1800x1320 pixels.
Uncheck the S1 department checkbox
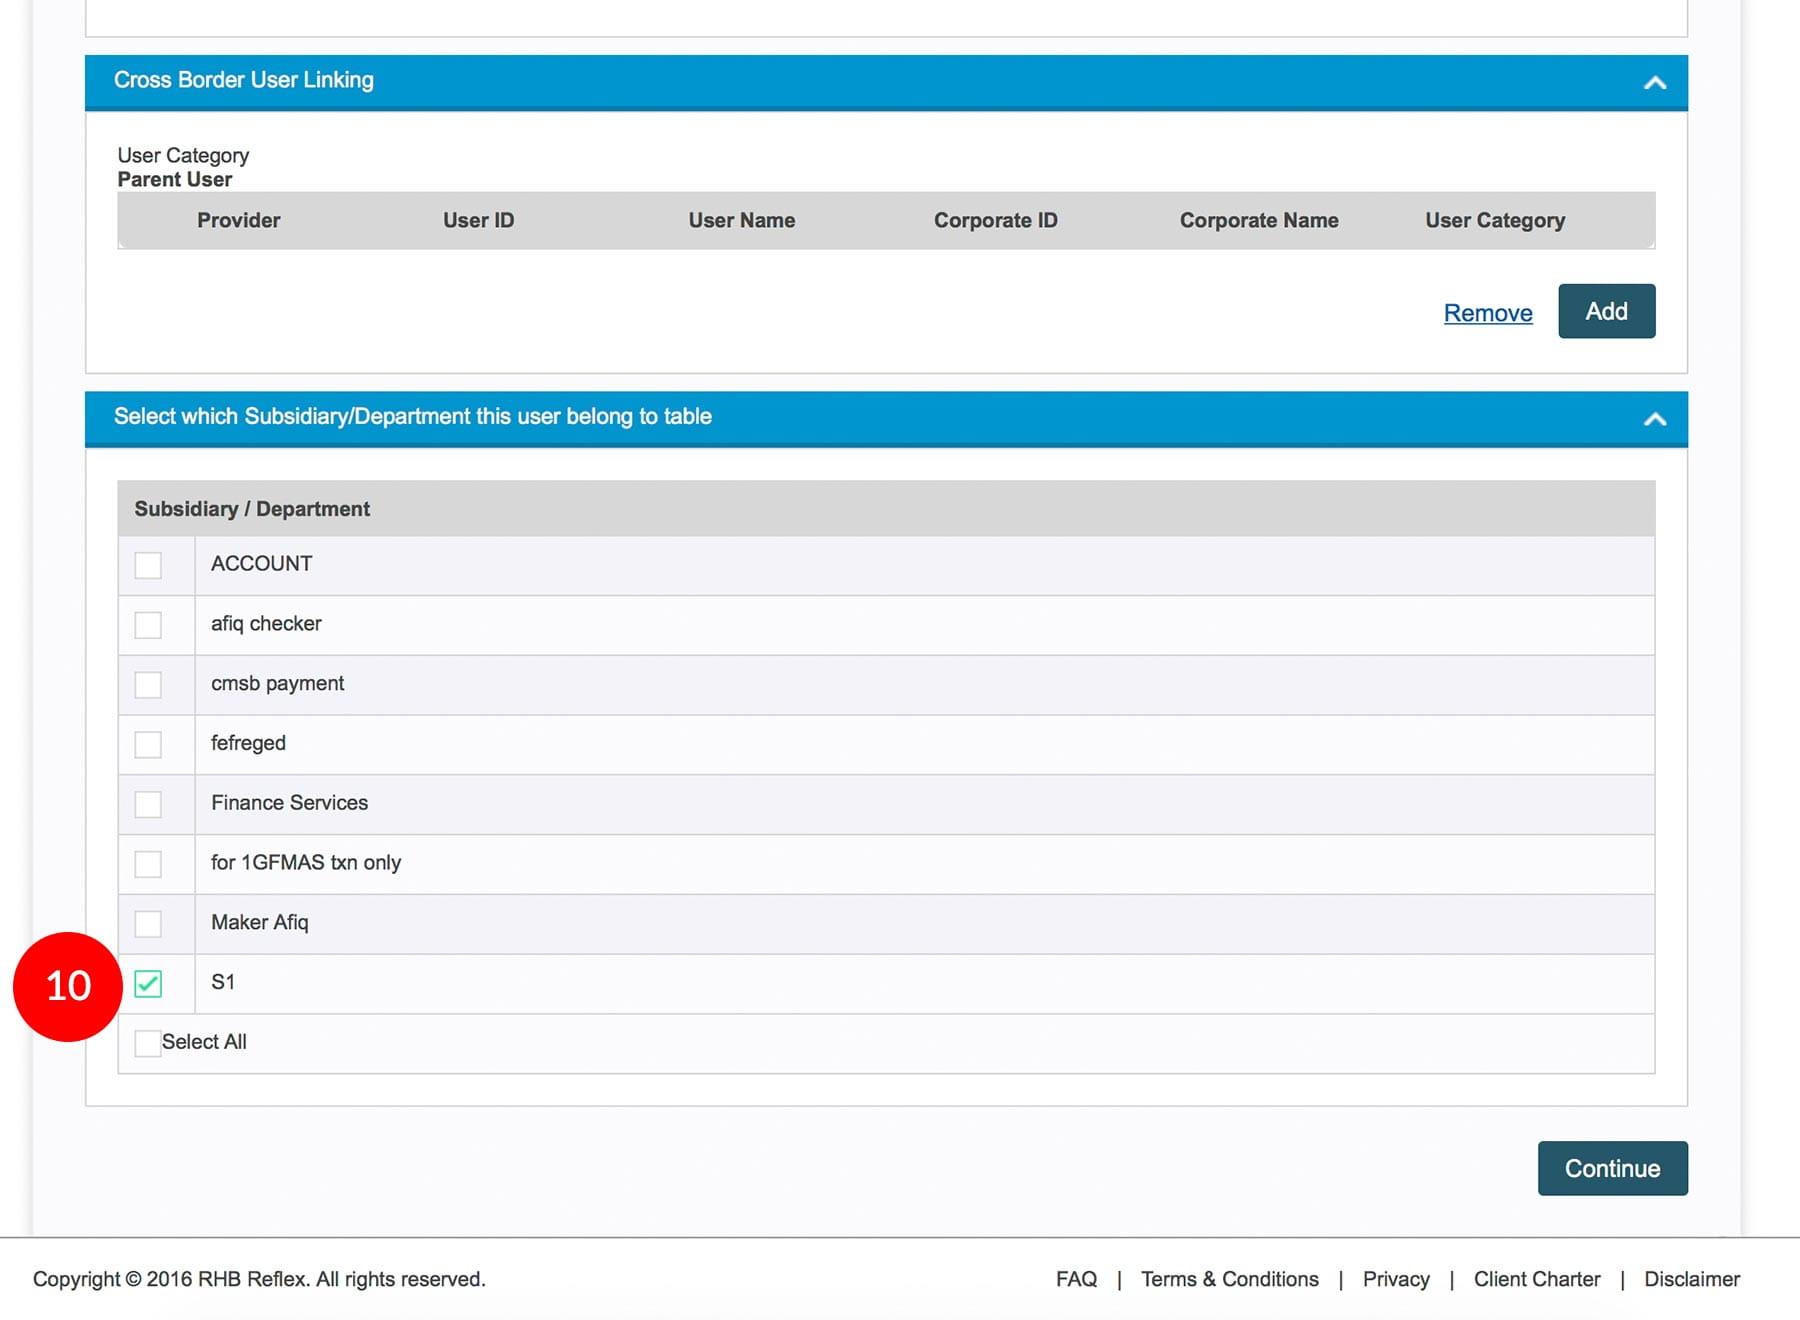pyautogui.click(x=148, y=984)
